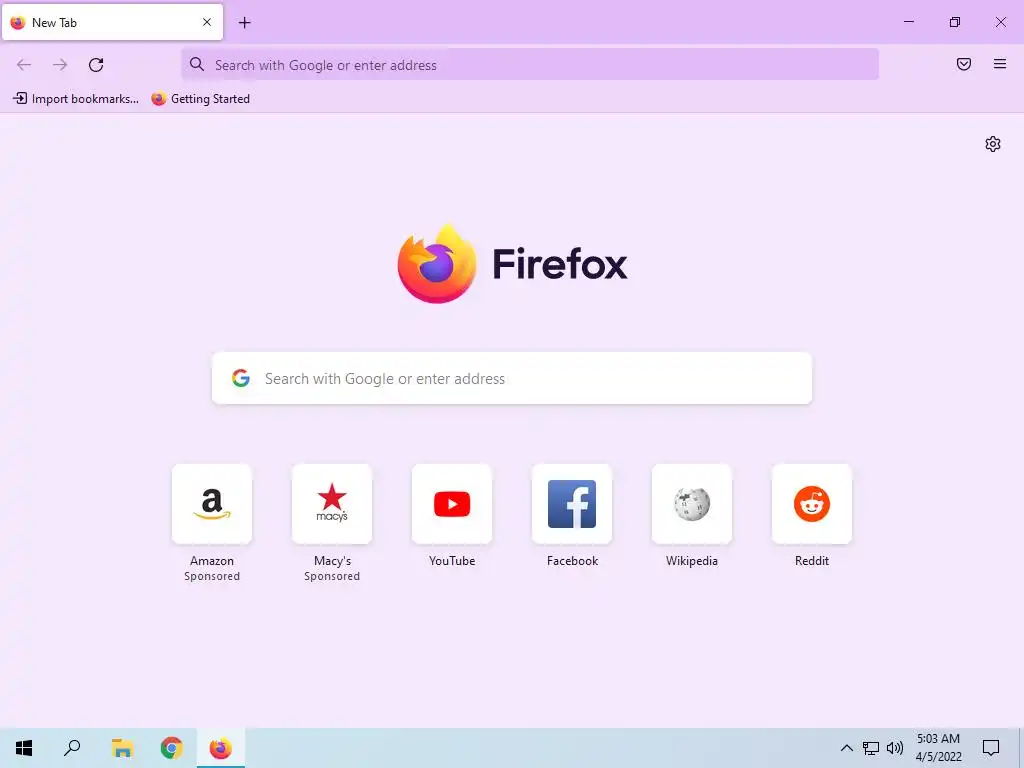The width and height of the screenshot is (1024, 768).
Task: Minimize the Firefox window
Action: point(908,22)
